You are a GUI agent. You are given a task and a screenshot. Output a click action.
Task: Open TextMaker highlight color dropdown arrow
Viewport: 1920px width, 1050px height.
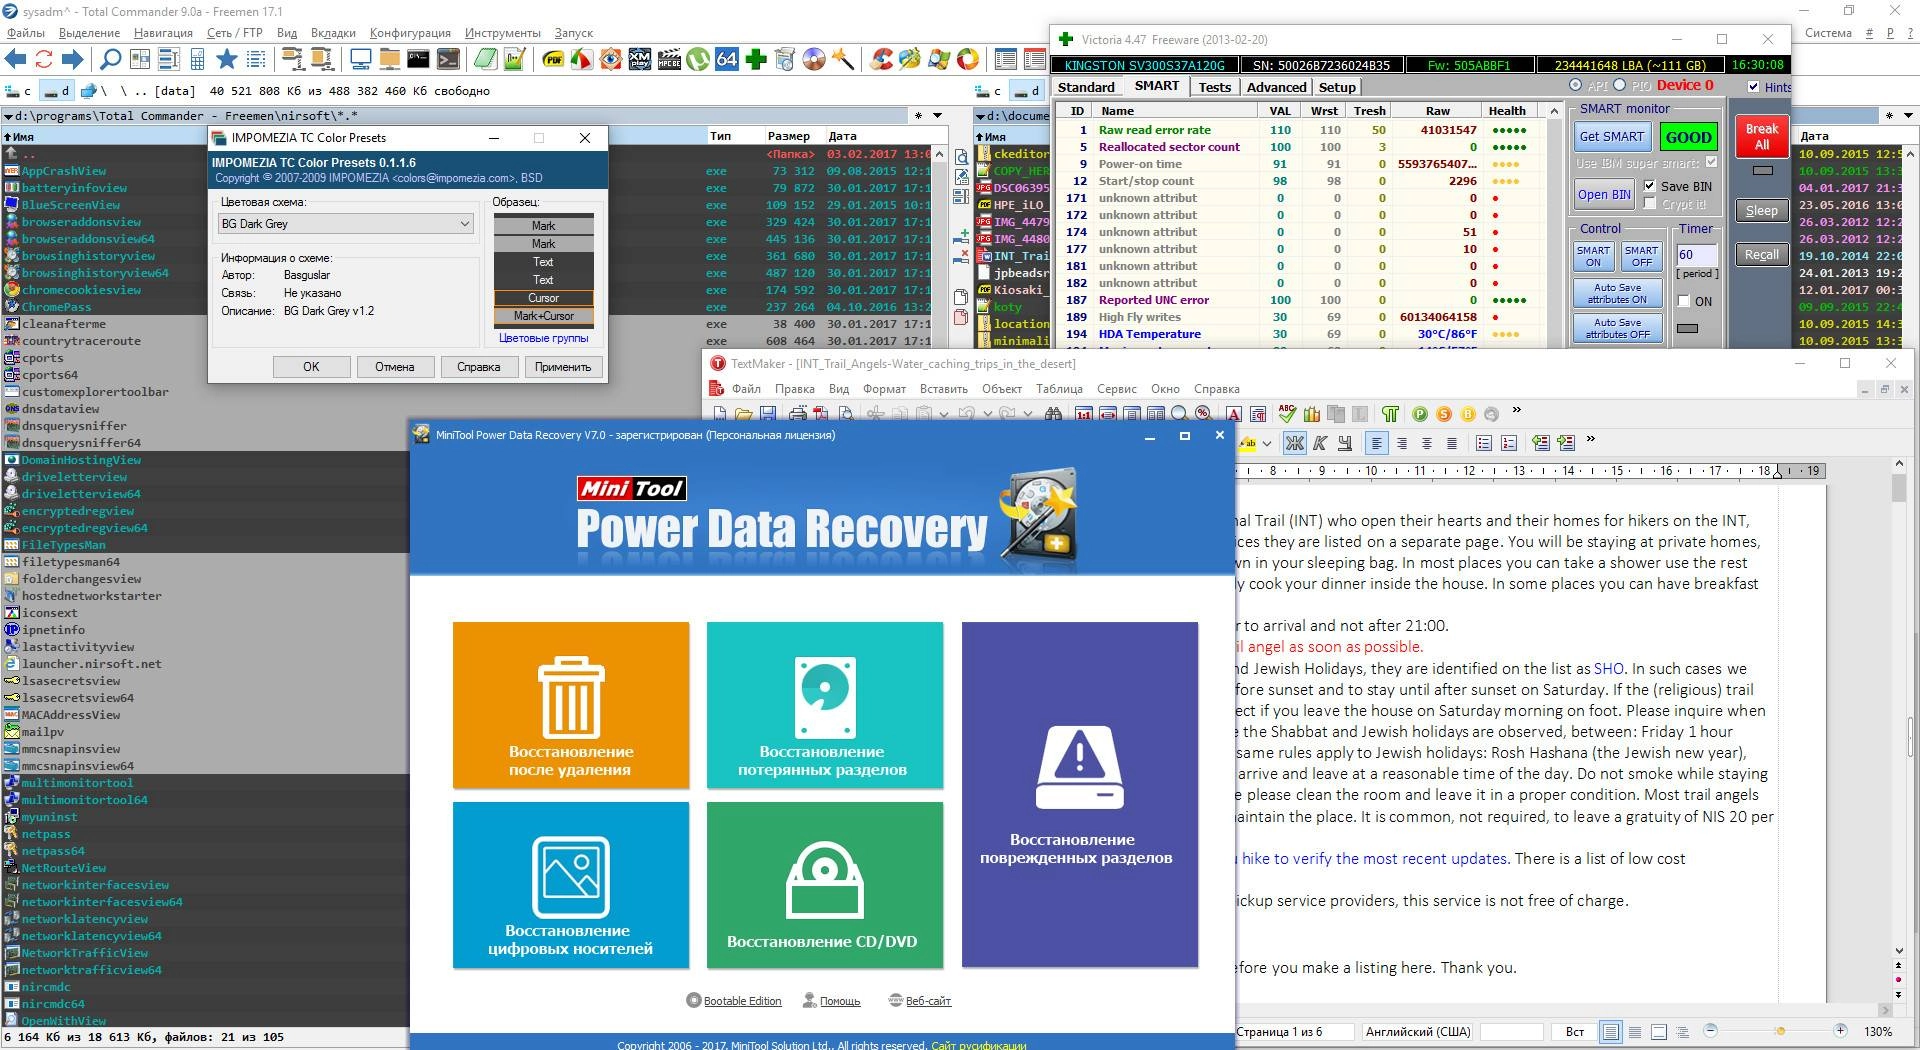(1267, 443)
